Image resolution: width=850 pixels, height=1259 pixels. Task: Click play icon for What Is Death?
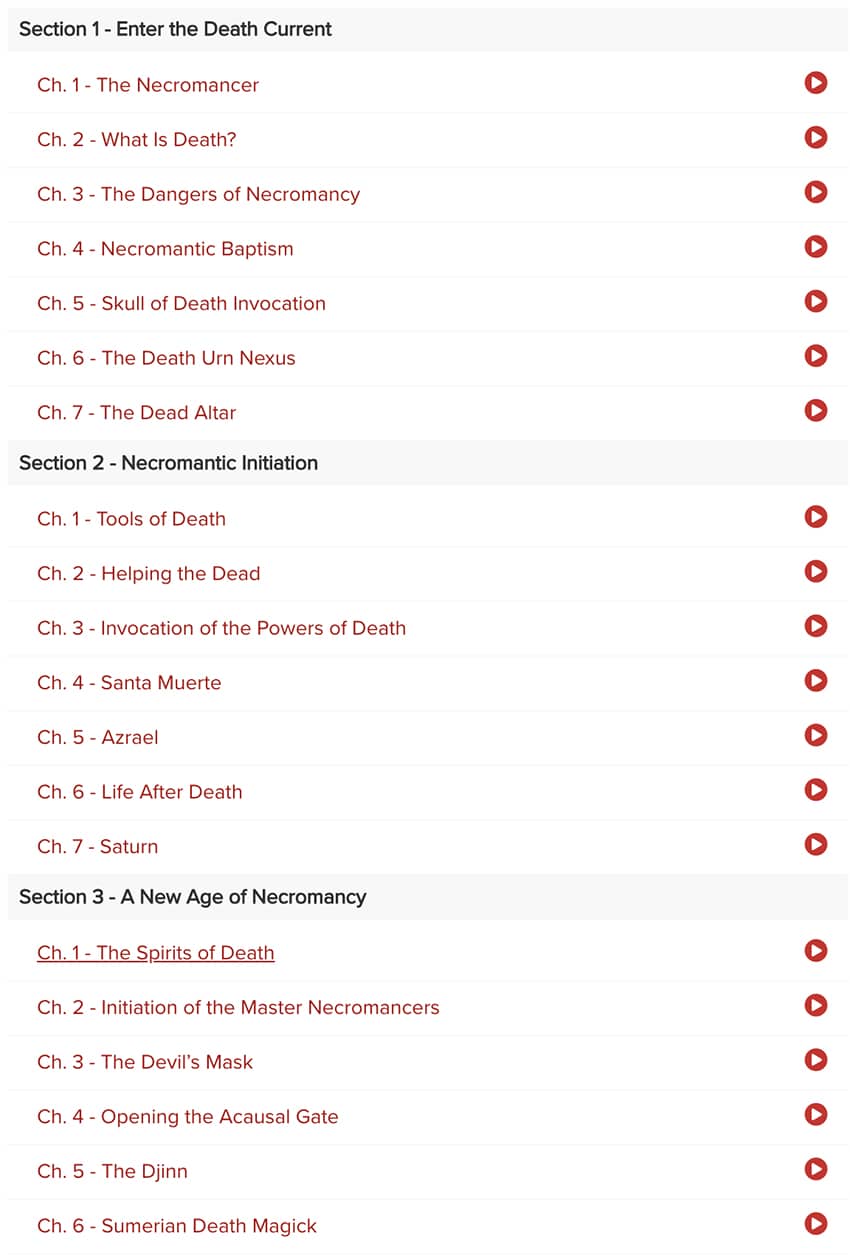pyautogui.click(x=815, y=137)
